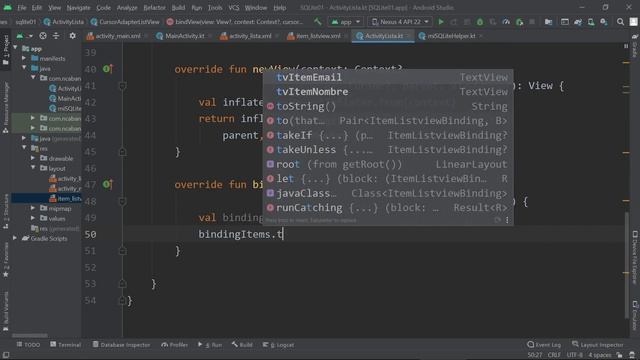Viewport: 640px width, 360px height.
Task: Open the VCS menu
Action: pos(234,8)
